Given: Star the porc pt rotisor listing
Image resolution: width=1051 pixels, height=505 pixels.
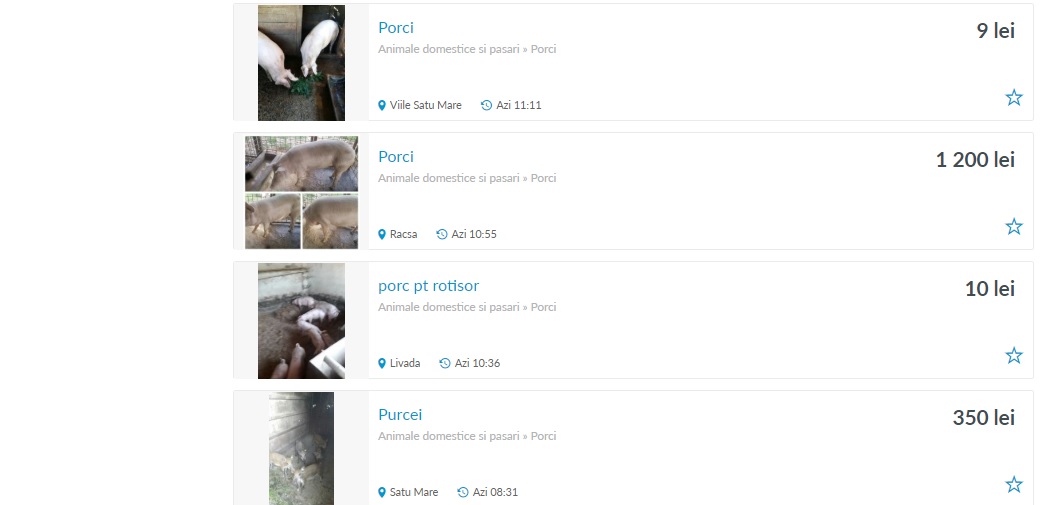Looking at the screenshot, I should tap(1013, 355).
